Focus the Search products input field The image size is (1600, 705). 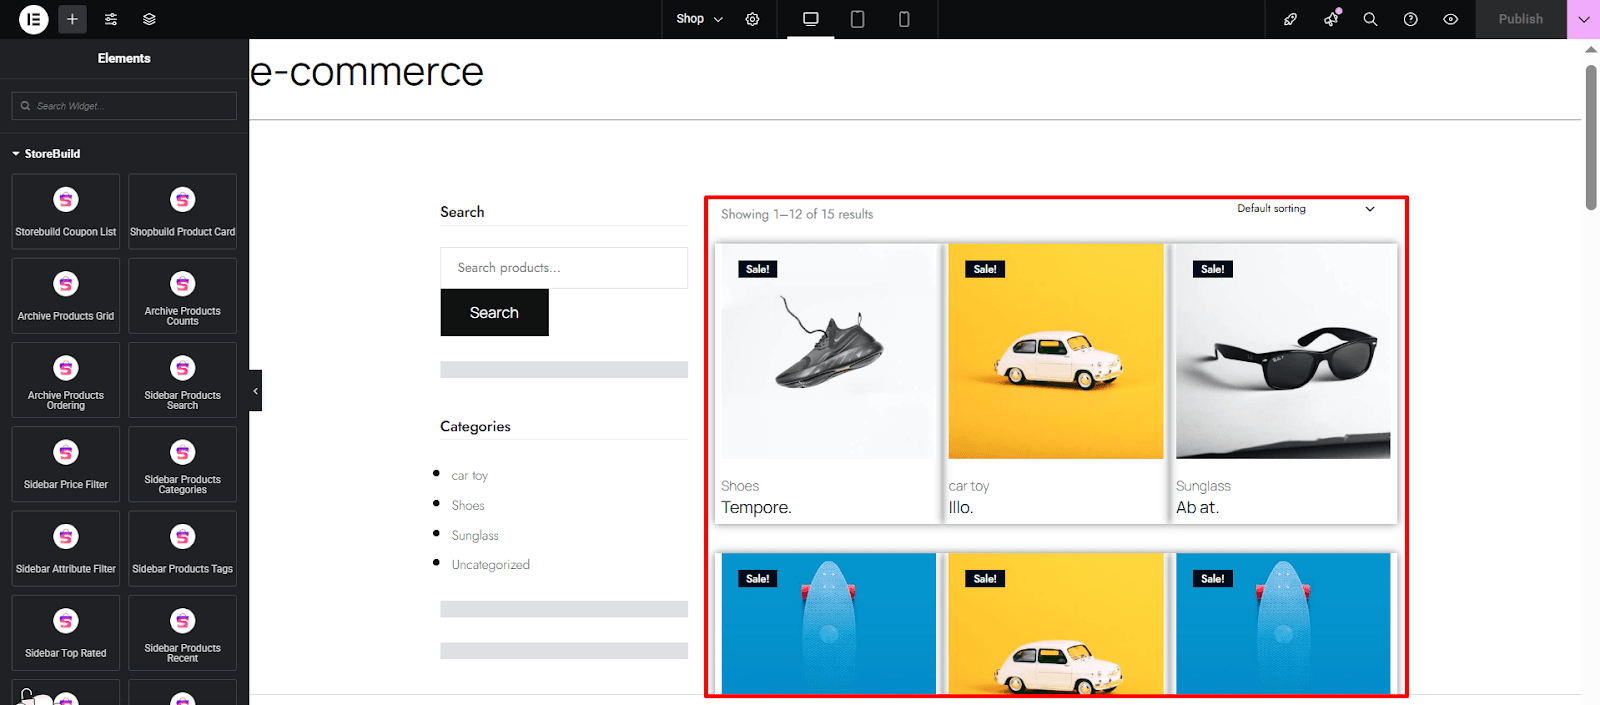point(564,268)
